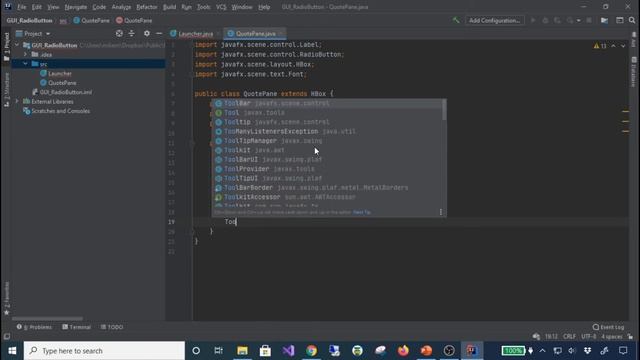Open Add Configuration dialog
Screen dimensions: 640x360
tap(494, 20)
